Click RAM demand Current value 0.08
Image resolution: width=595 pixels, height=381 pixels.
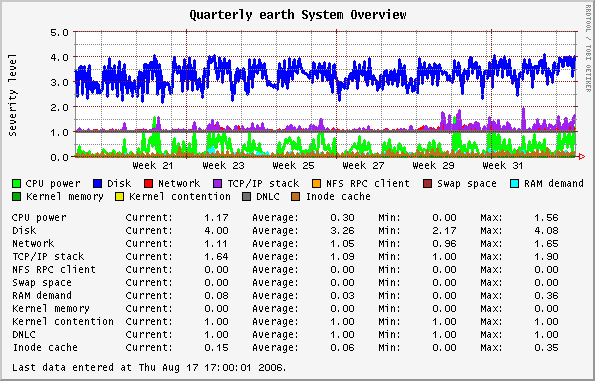(x=216, y=296)
